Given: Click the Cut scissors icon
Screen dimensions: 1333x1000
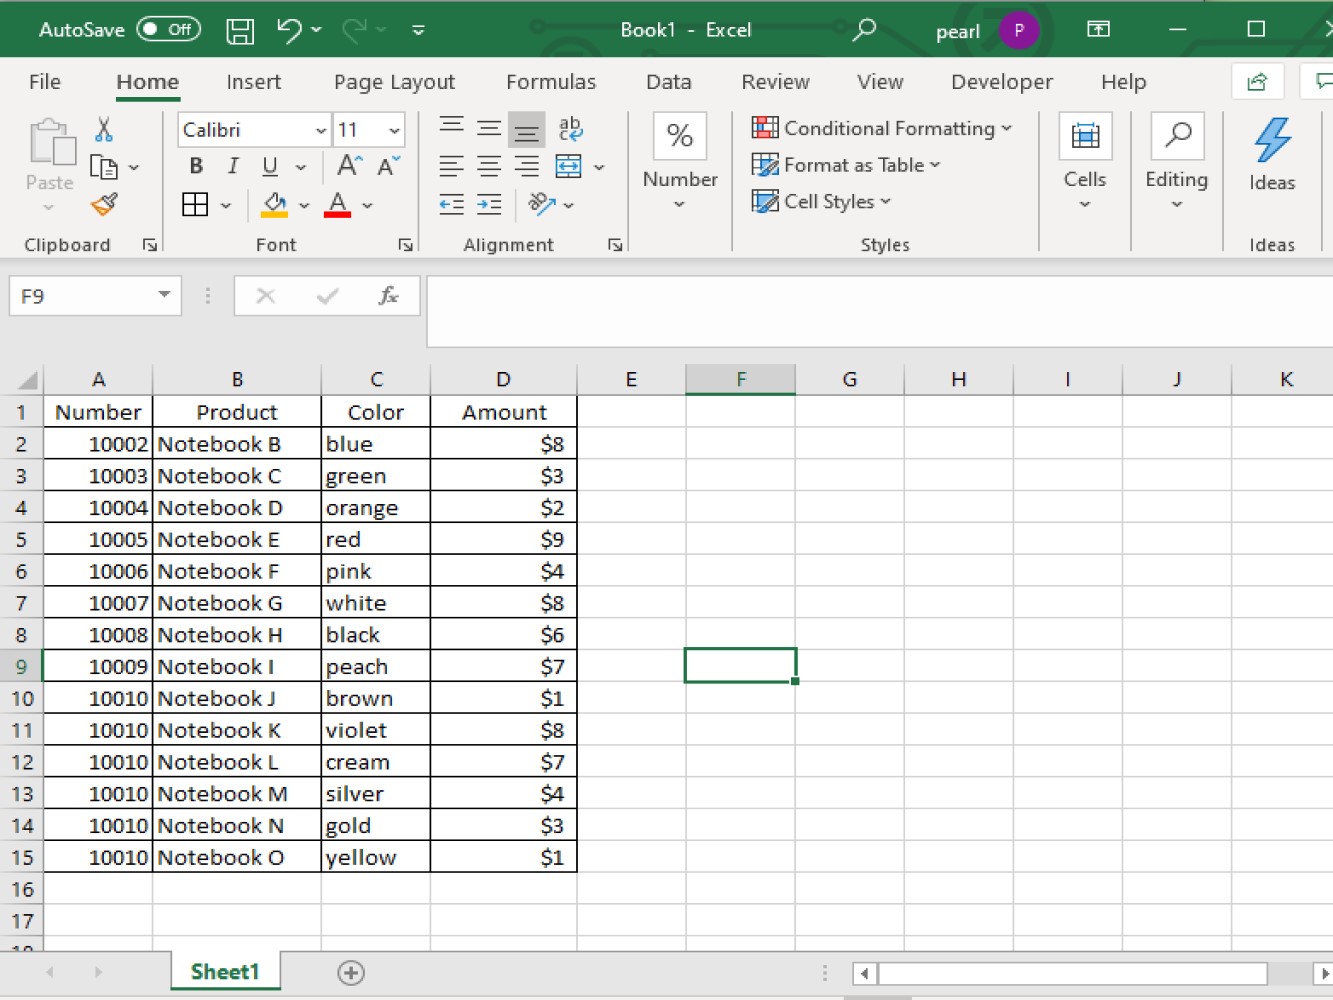Looking at the screenshot, I should (x=103, y=128).
